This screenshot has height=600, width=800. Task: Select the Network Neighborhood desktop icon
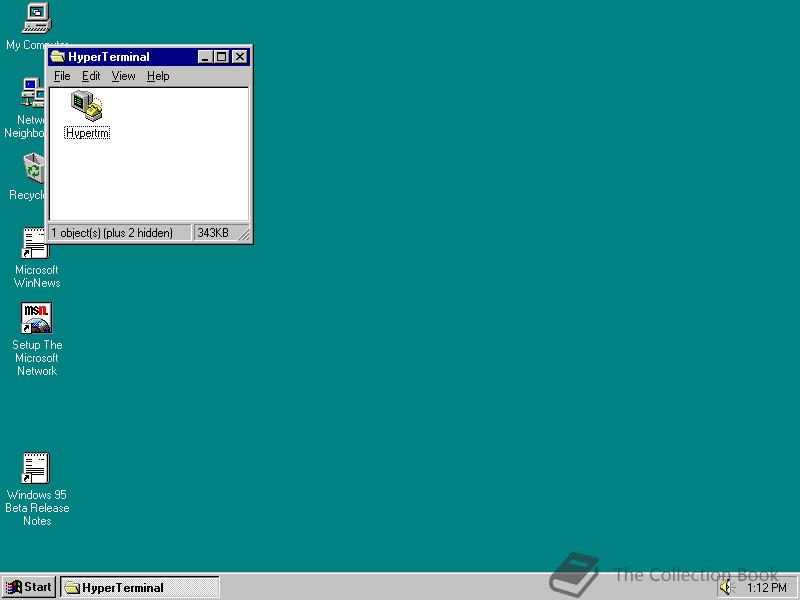(33, 93)
